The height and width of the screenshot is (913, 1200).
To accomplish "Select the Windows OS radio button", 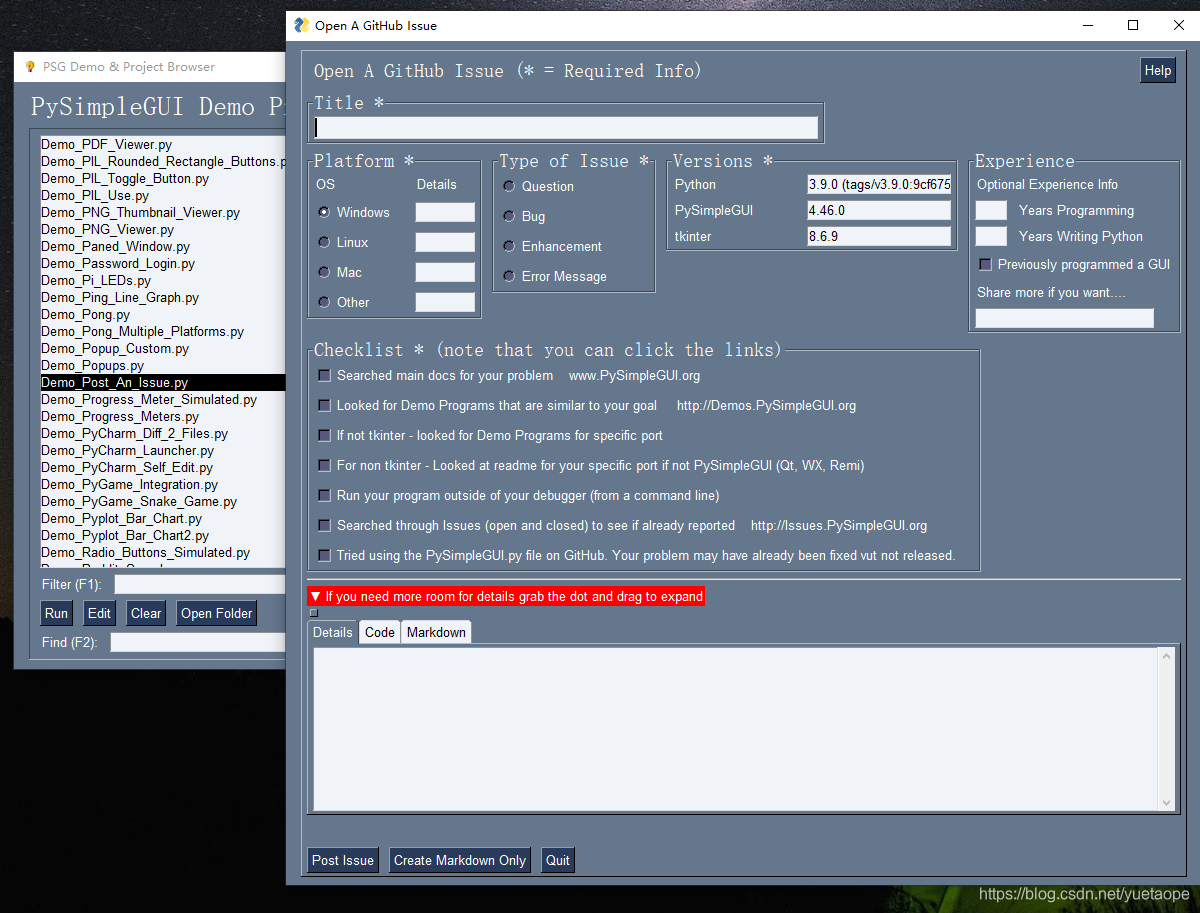I will click(x=324, y=212).
